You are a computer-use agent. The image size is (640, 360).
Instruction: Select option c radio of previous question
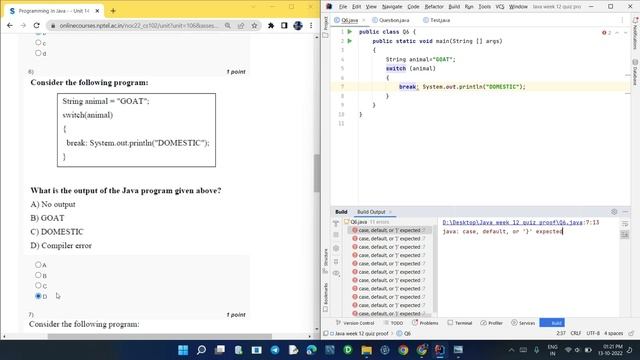coord(38,42)
